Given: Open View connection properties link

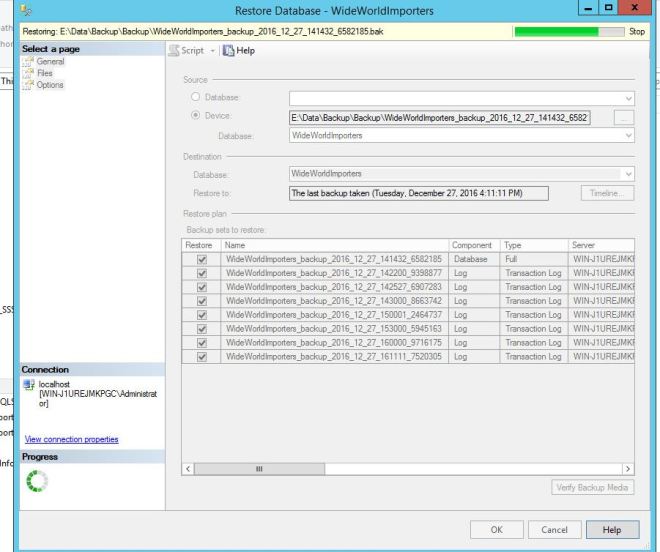Looking at the screenshot, I should pyautogui.click(x=72, y=439).
